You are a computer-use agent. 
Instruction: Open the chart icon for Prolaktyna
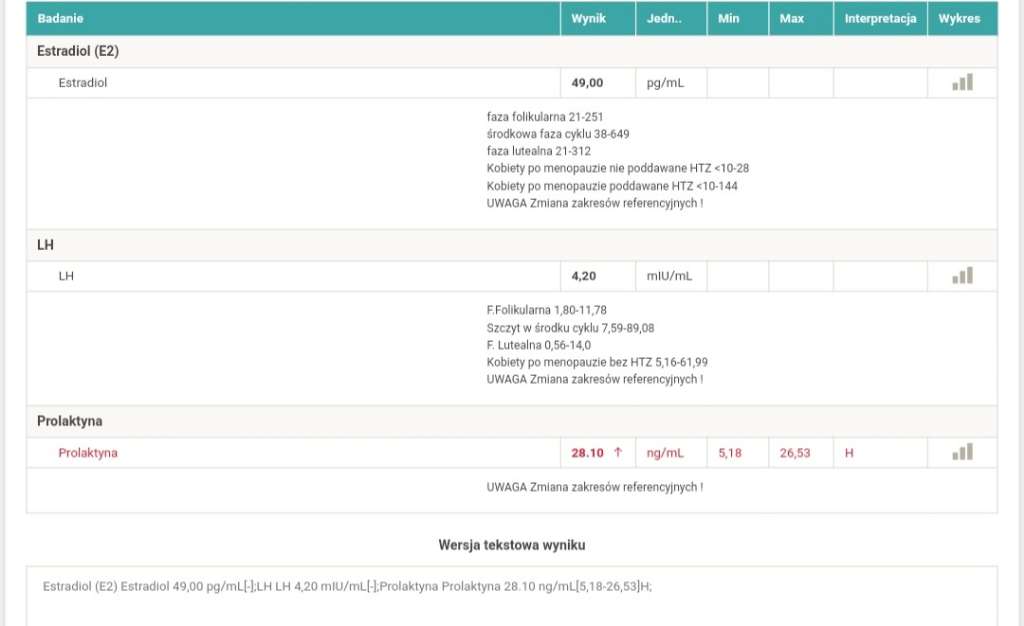[962, 453]
